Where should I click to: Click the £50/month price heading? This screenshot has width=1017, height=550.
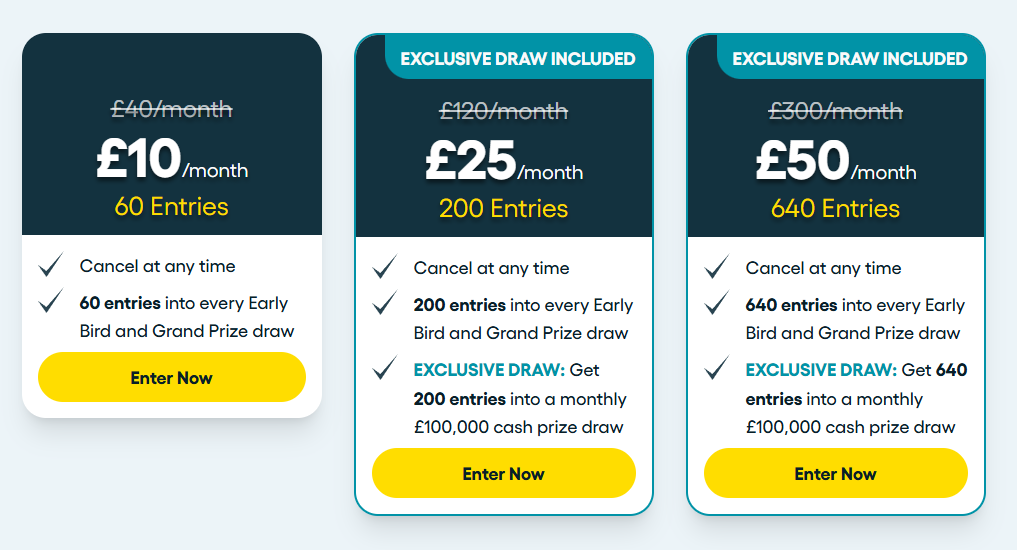coord(836,161)
